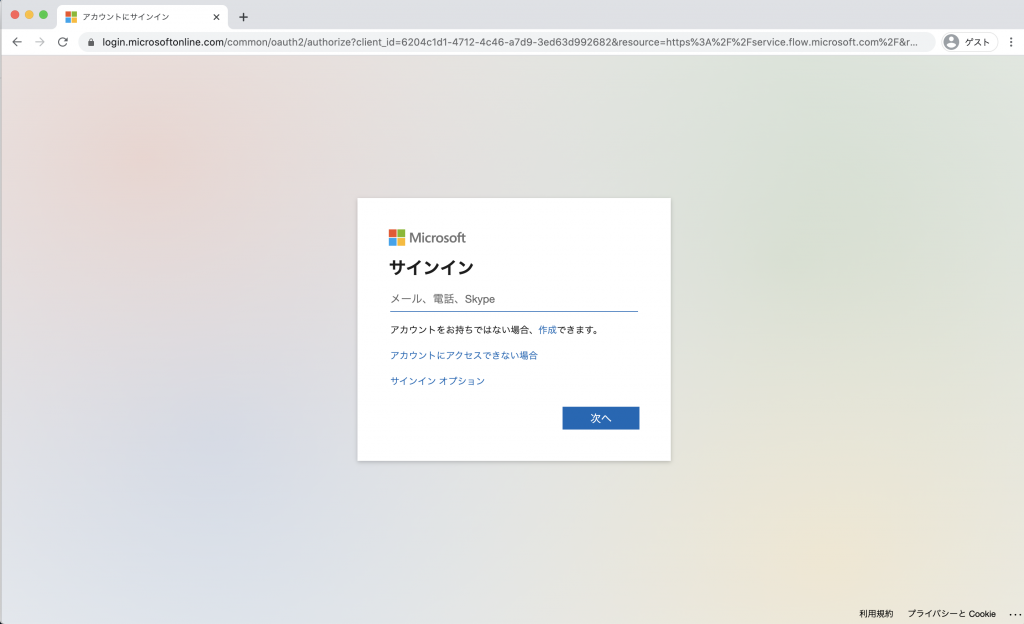Reload the page with the refresh icon
Image resolution: width=1024 pixels, height=624 pixels.
63,42
